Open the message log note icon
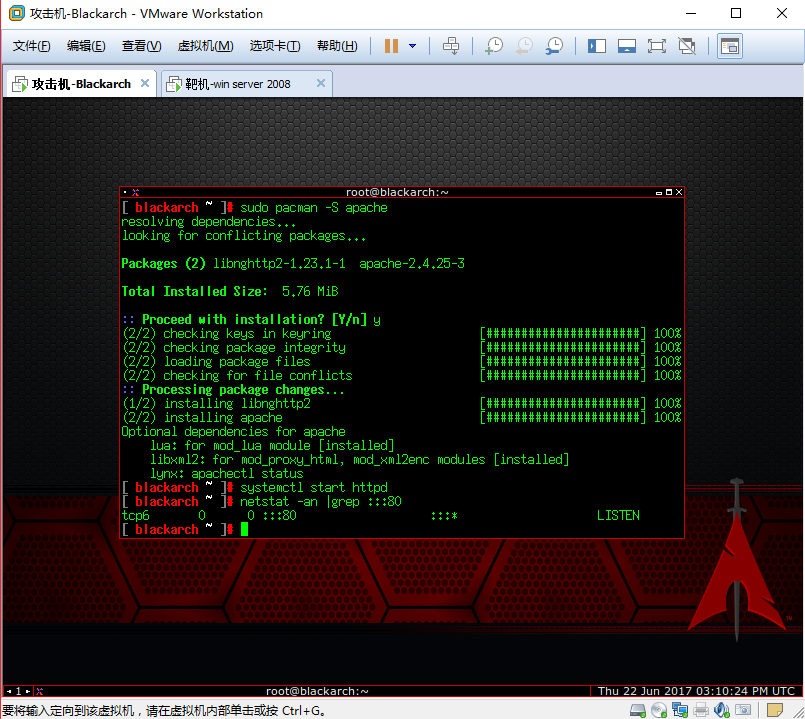 coord(775,710)
